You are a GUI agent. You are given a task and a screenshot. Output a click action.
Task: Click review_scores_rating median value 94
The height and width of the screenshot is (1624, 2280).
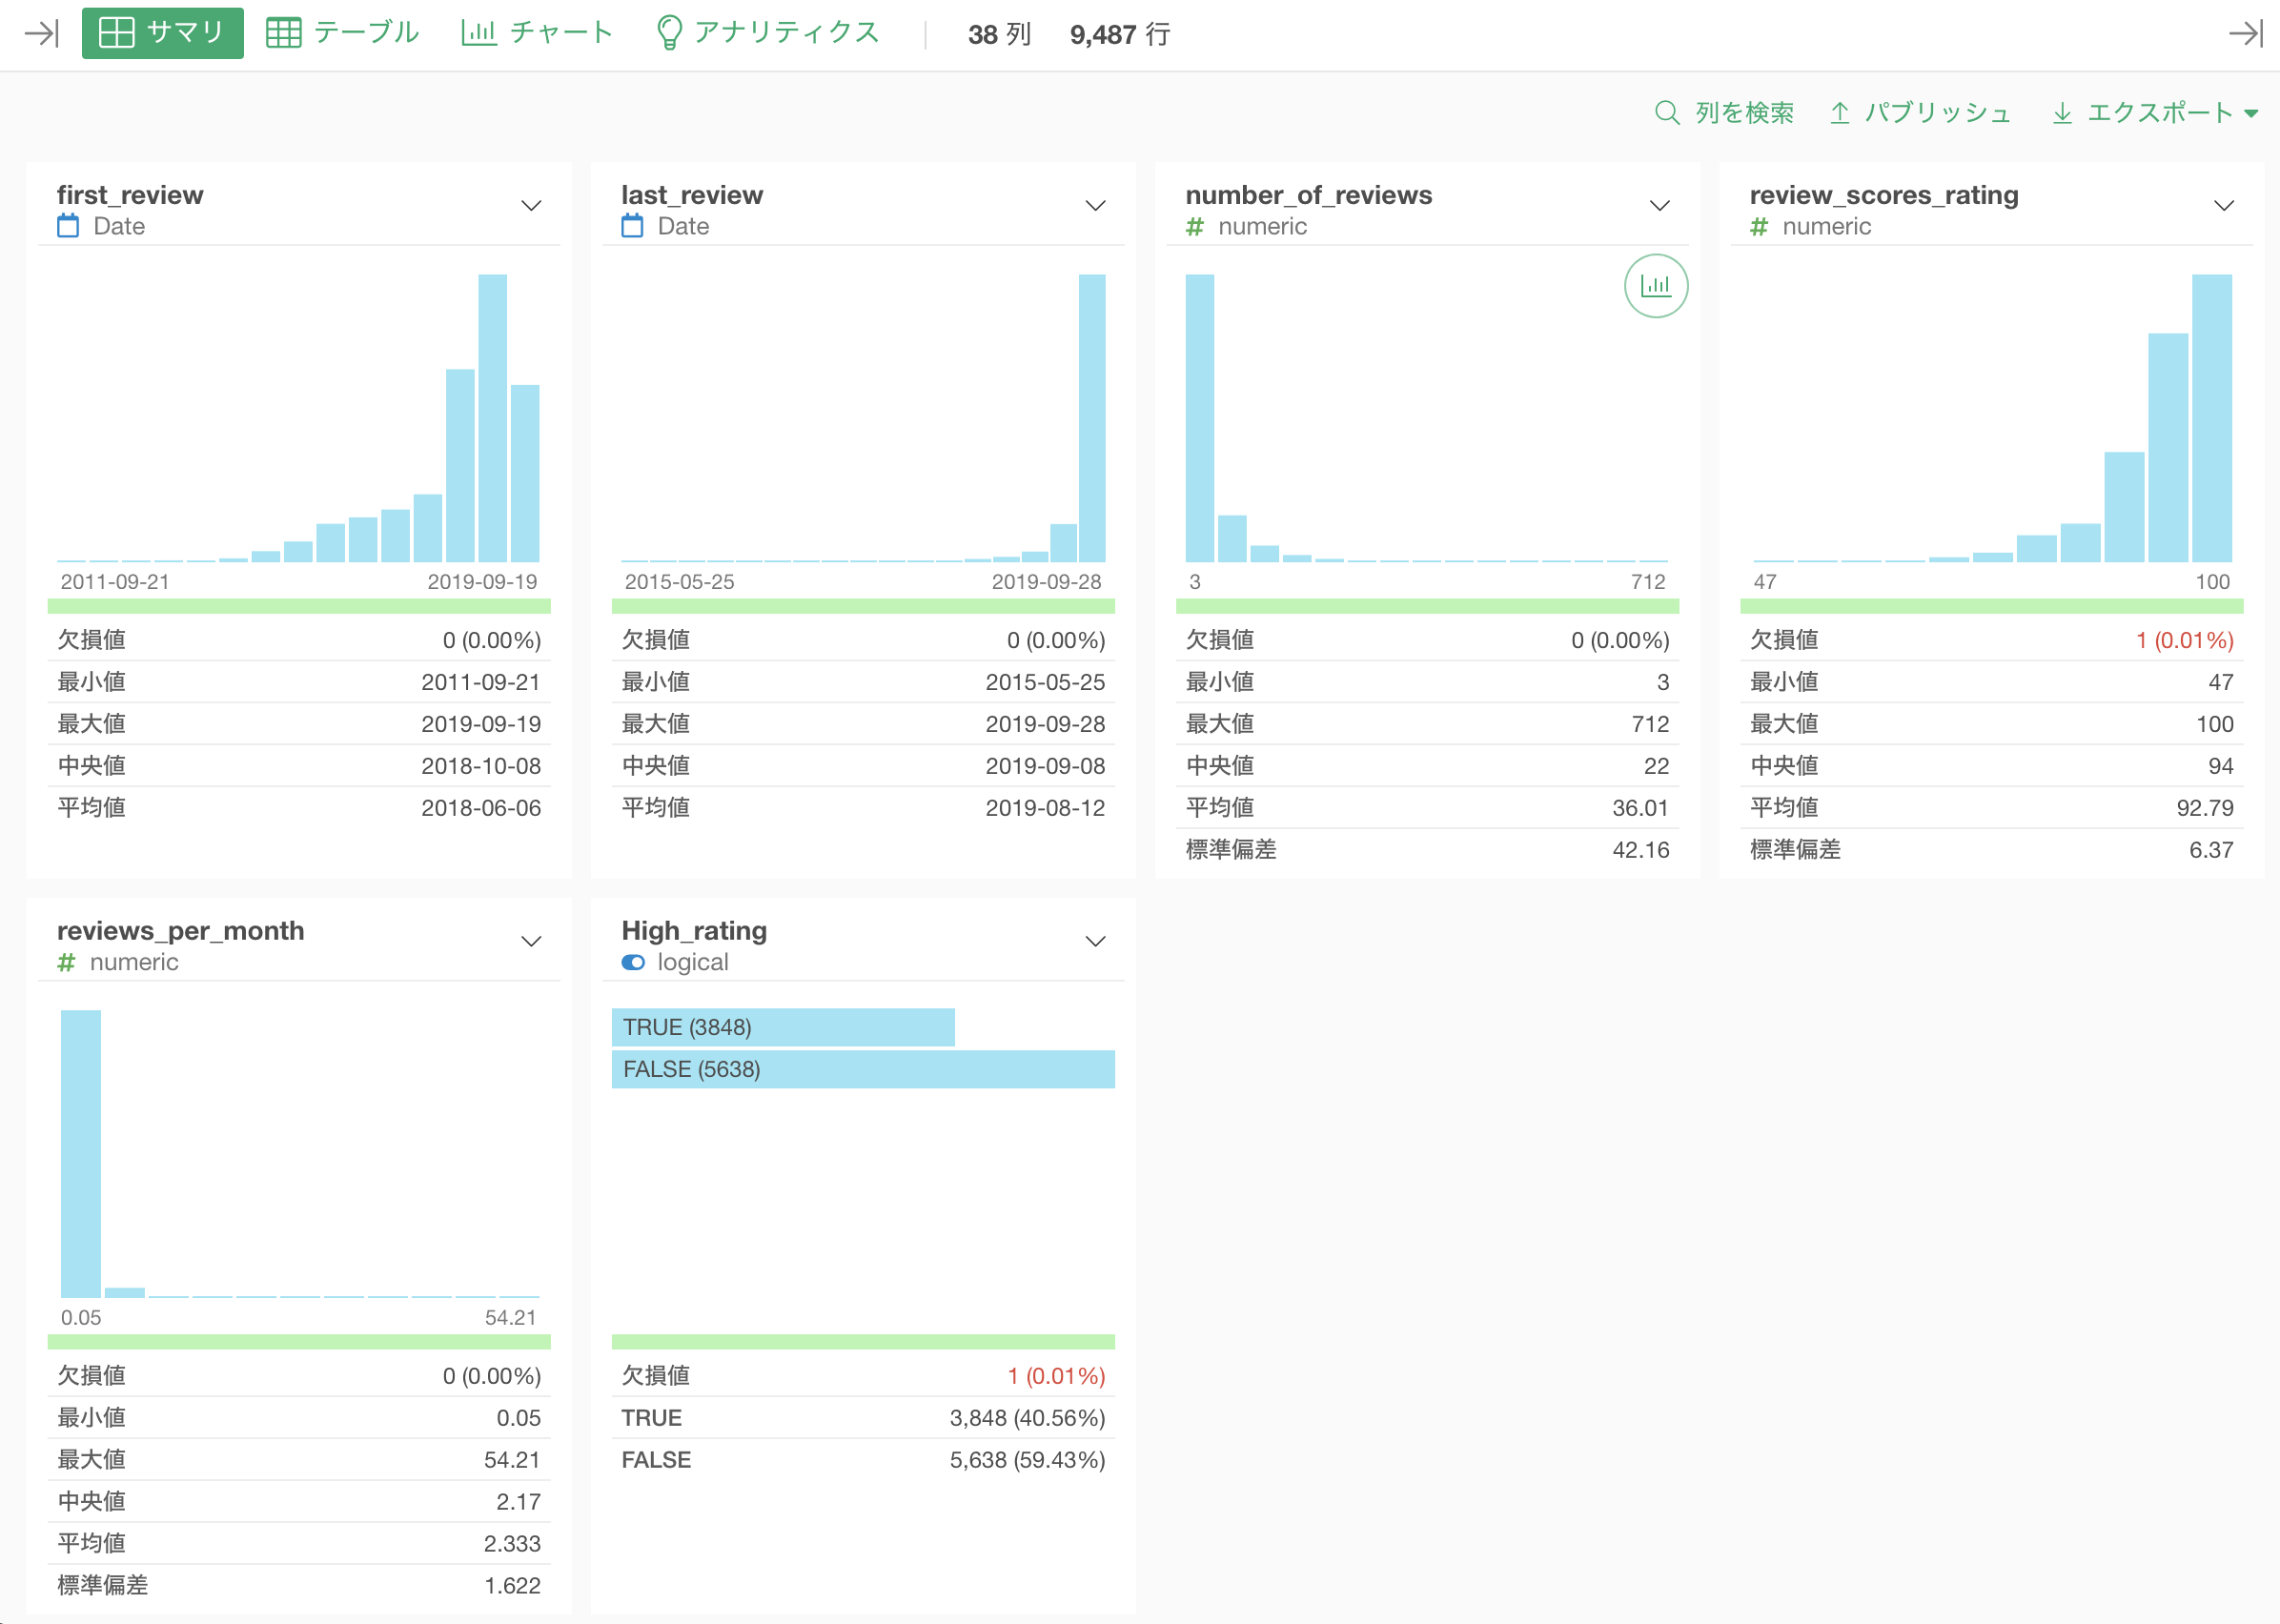tap(2221, 766)
